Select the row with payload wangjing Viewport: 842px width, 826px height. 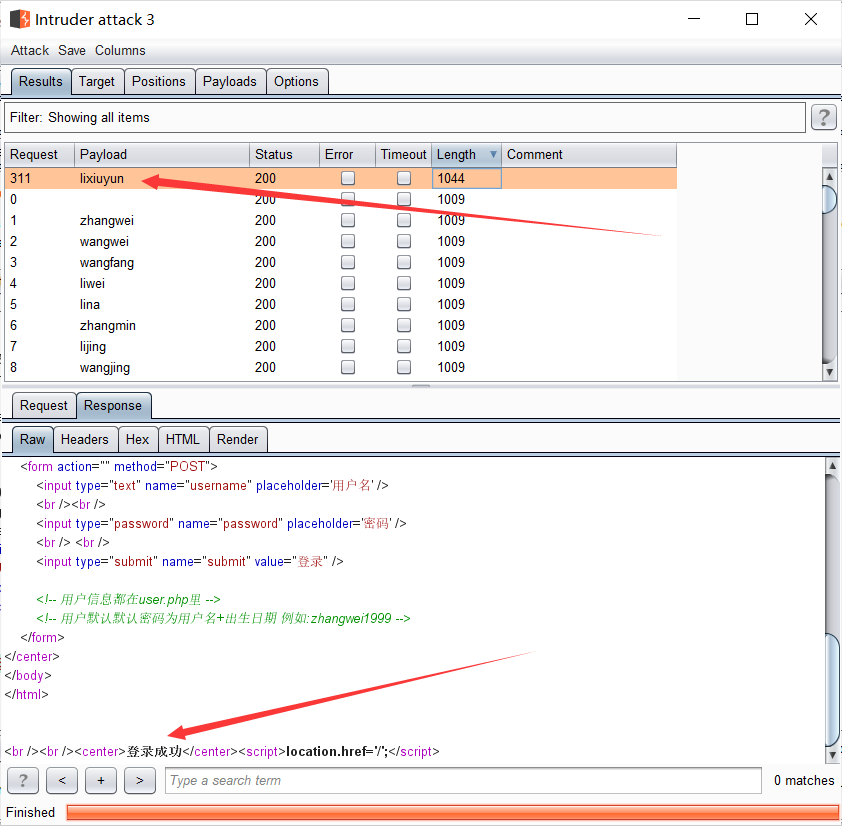point(340,367)
